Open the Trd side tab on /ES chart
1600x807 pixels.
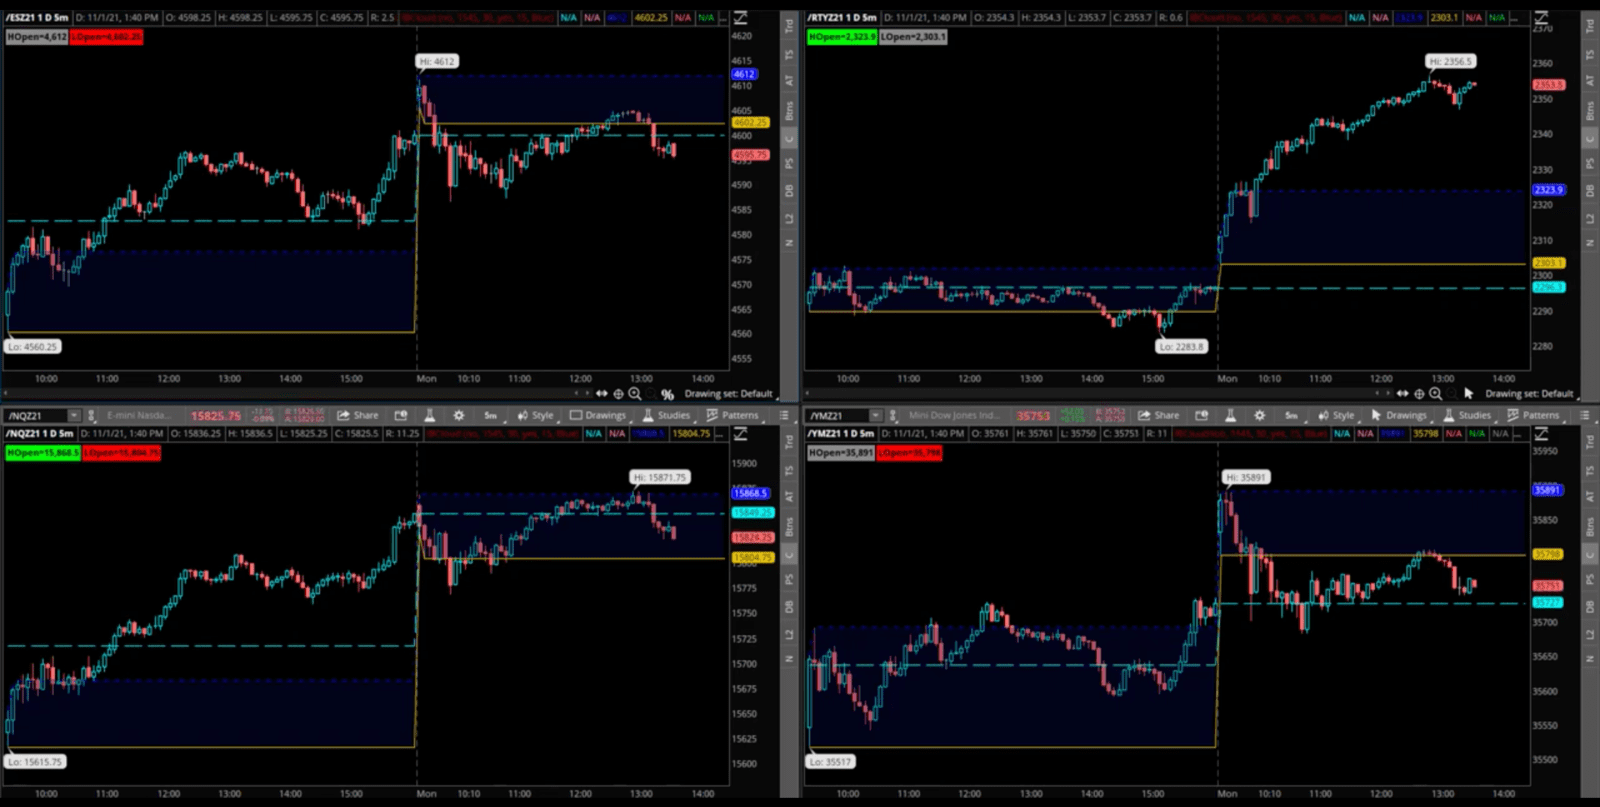tap(789, 26)
